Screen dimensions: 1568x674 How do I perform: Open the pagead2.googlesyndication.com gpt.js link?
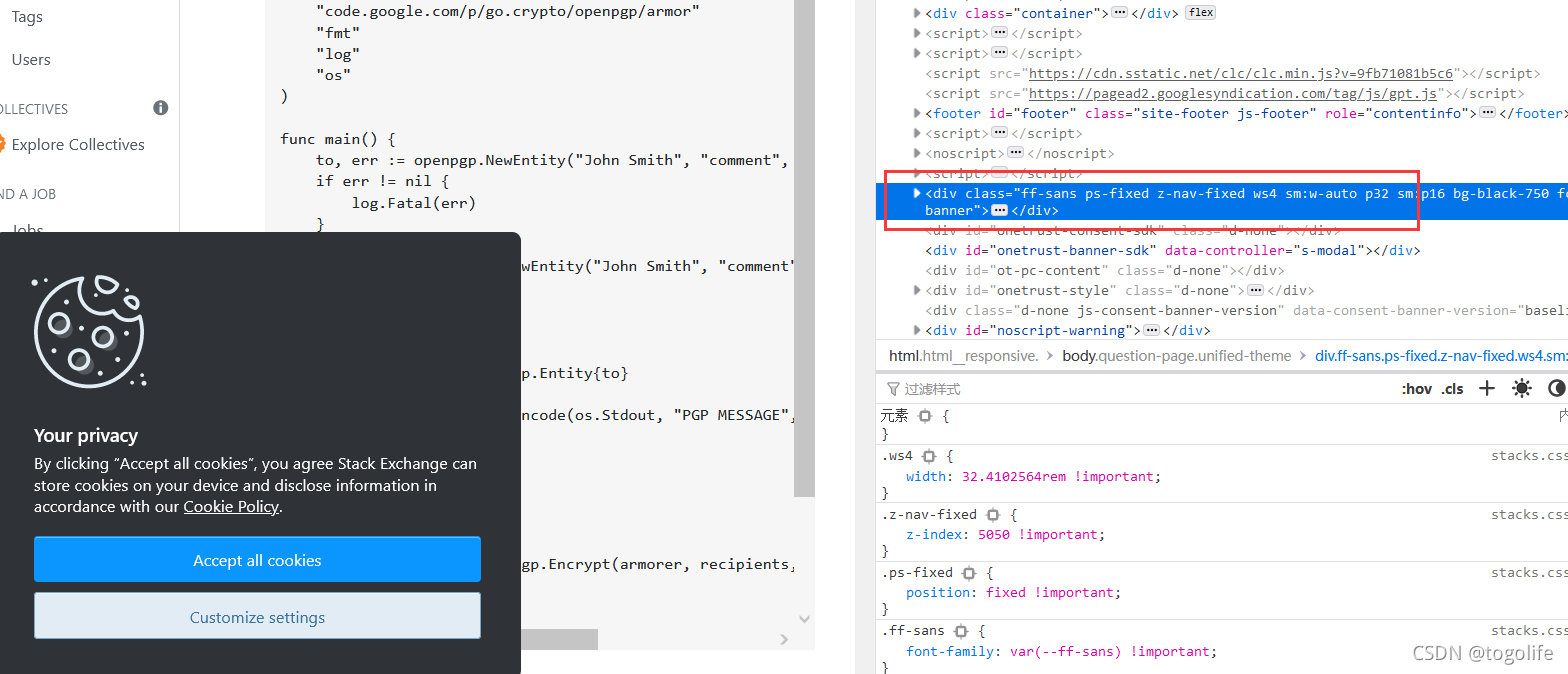tap(1233, 93)
